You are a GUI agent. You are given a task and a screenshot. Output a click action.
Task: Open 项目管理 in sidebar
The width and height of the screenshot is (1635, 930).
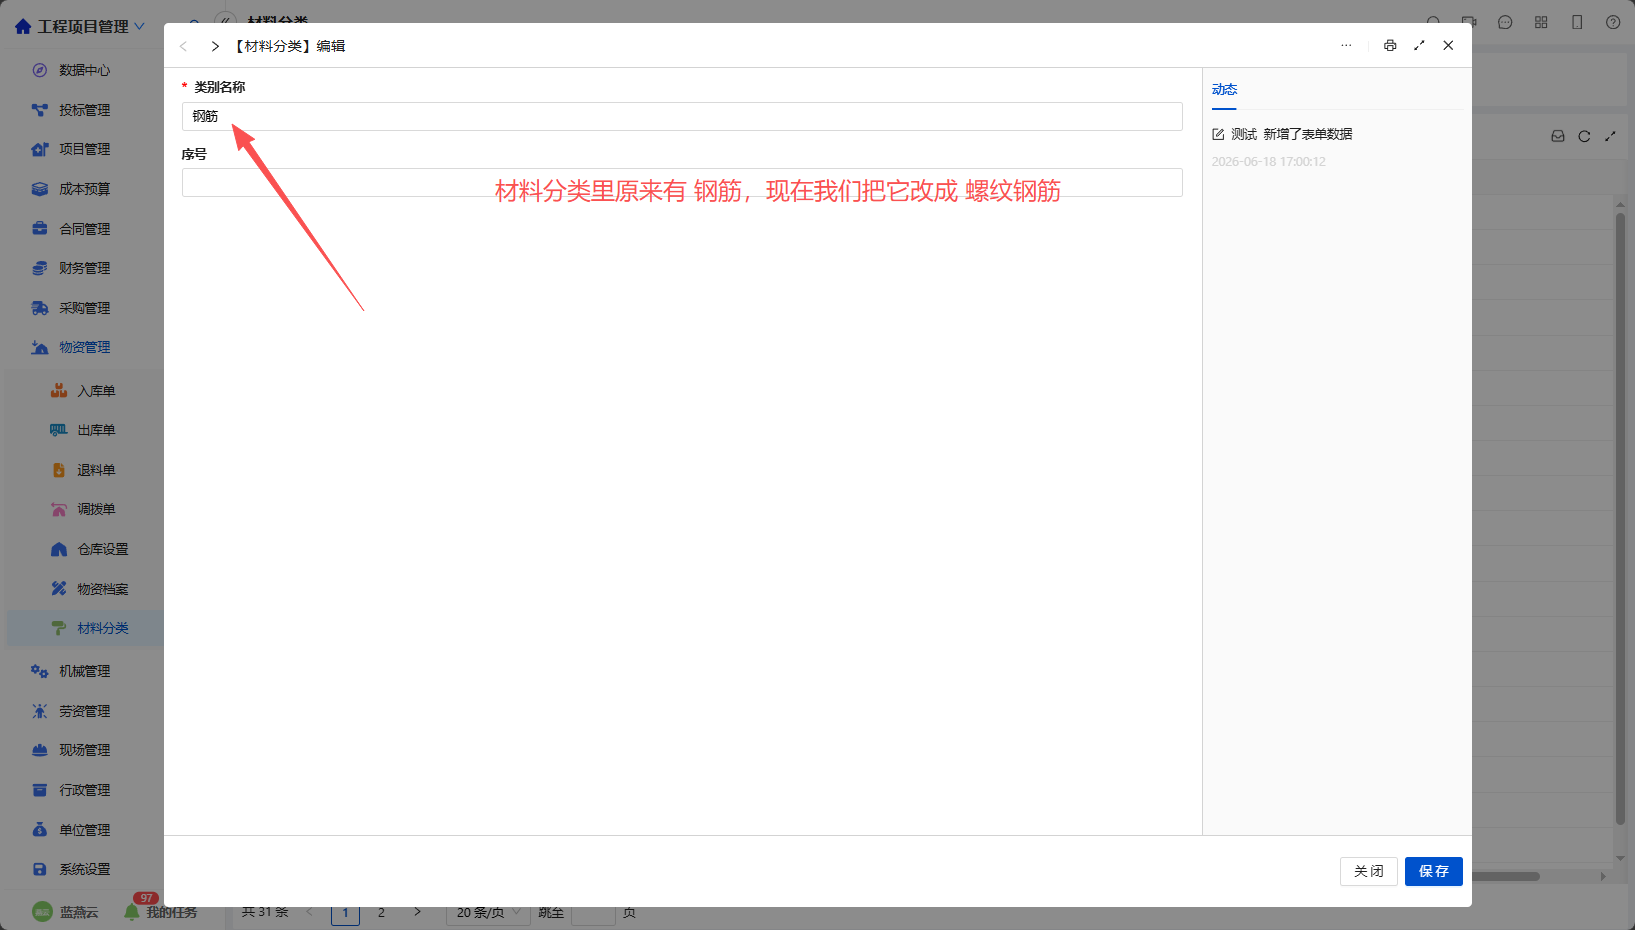click(x=84, y=149)
